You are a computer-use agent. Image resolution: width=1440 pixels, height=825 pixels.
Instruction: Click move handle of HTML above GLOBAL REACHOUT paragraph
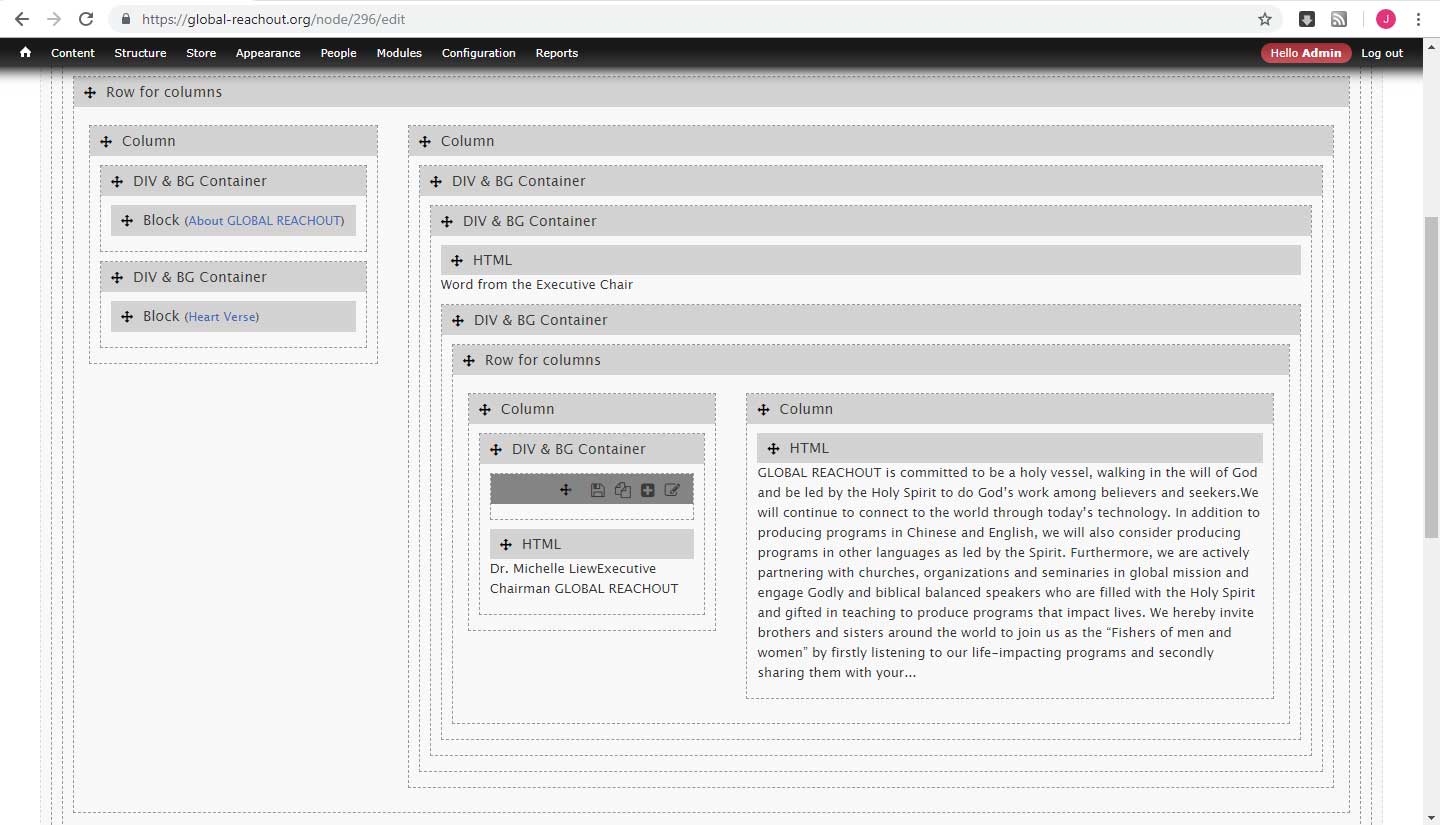774,449
